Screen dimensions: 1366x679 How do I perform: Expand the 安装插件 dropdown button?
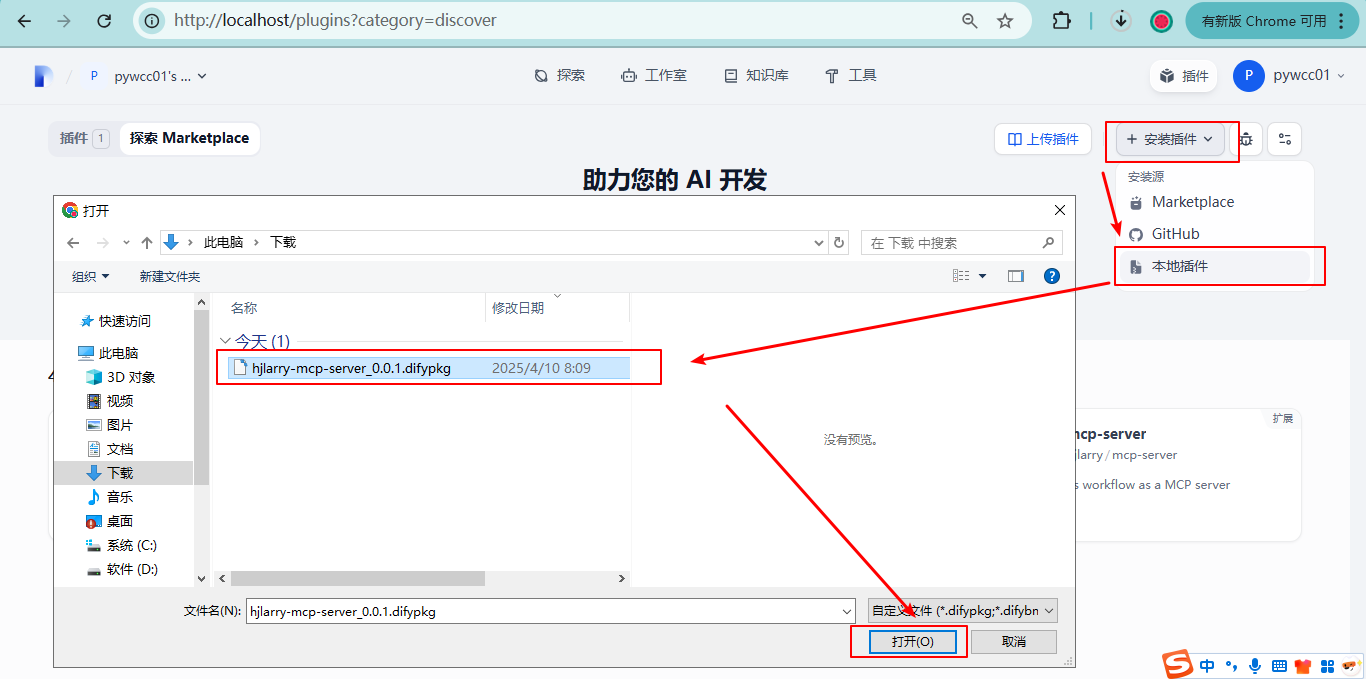point(1169,139)
